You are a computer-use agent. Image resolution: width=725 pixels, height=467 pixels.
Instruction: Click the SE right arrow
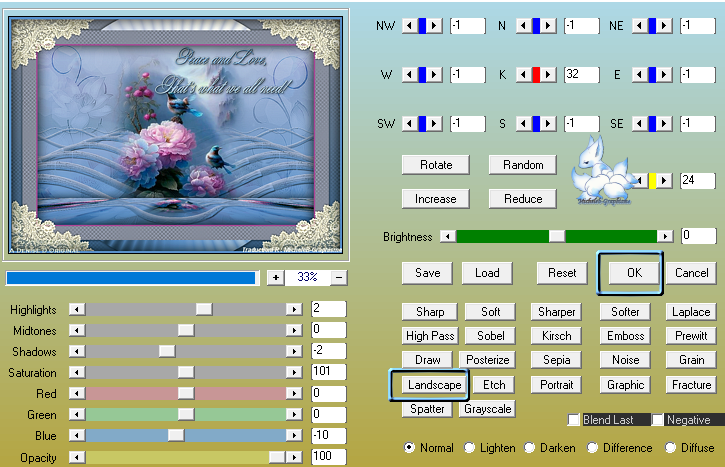click(x=664, y=123)
